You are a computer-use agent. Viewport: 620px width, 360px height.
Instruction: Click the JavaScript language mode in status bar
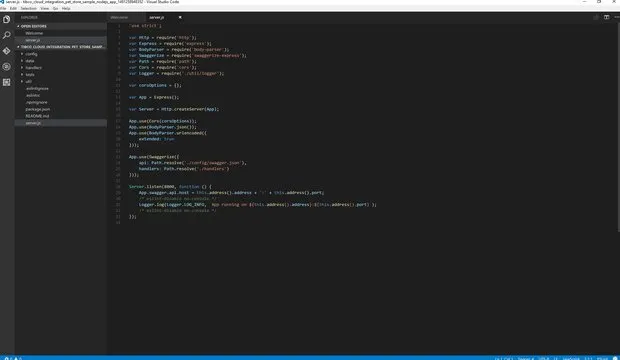coord(571,358)
